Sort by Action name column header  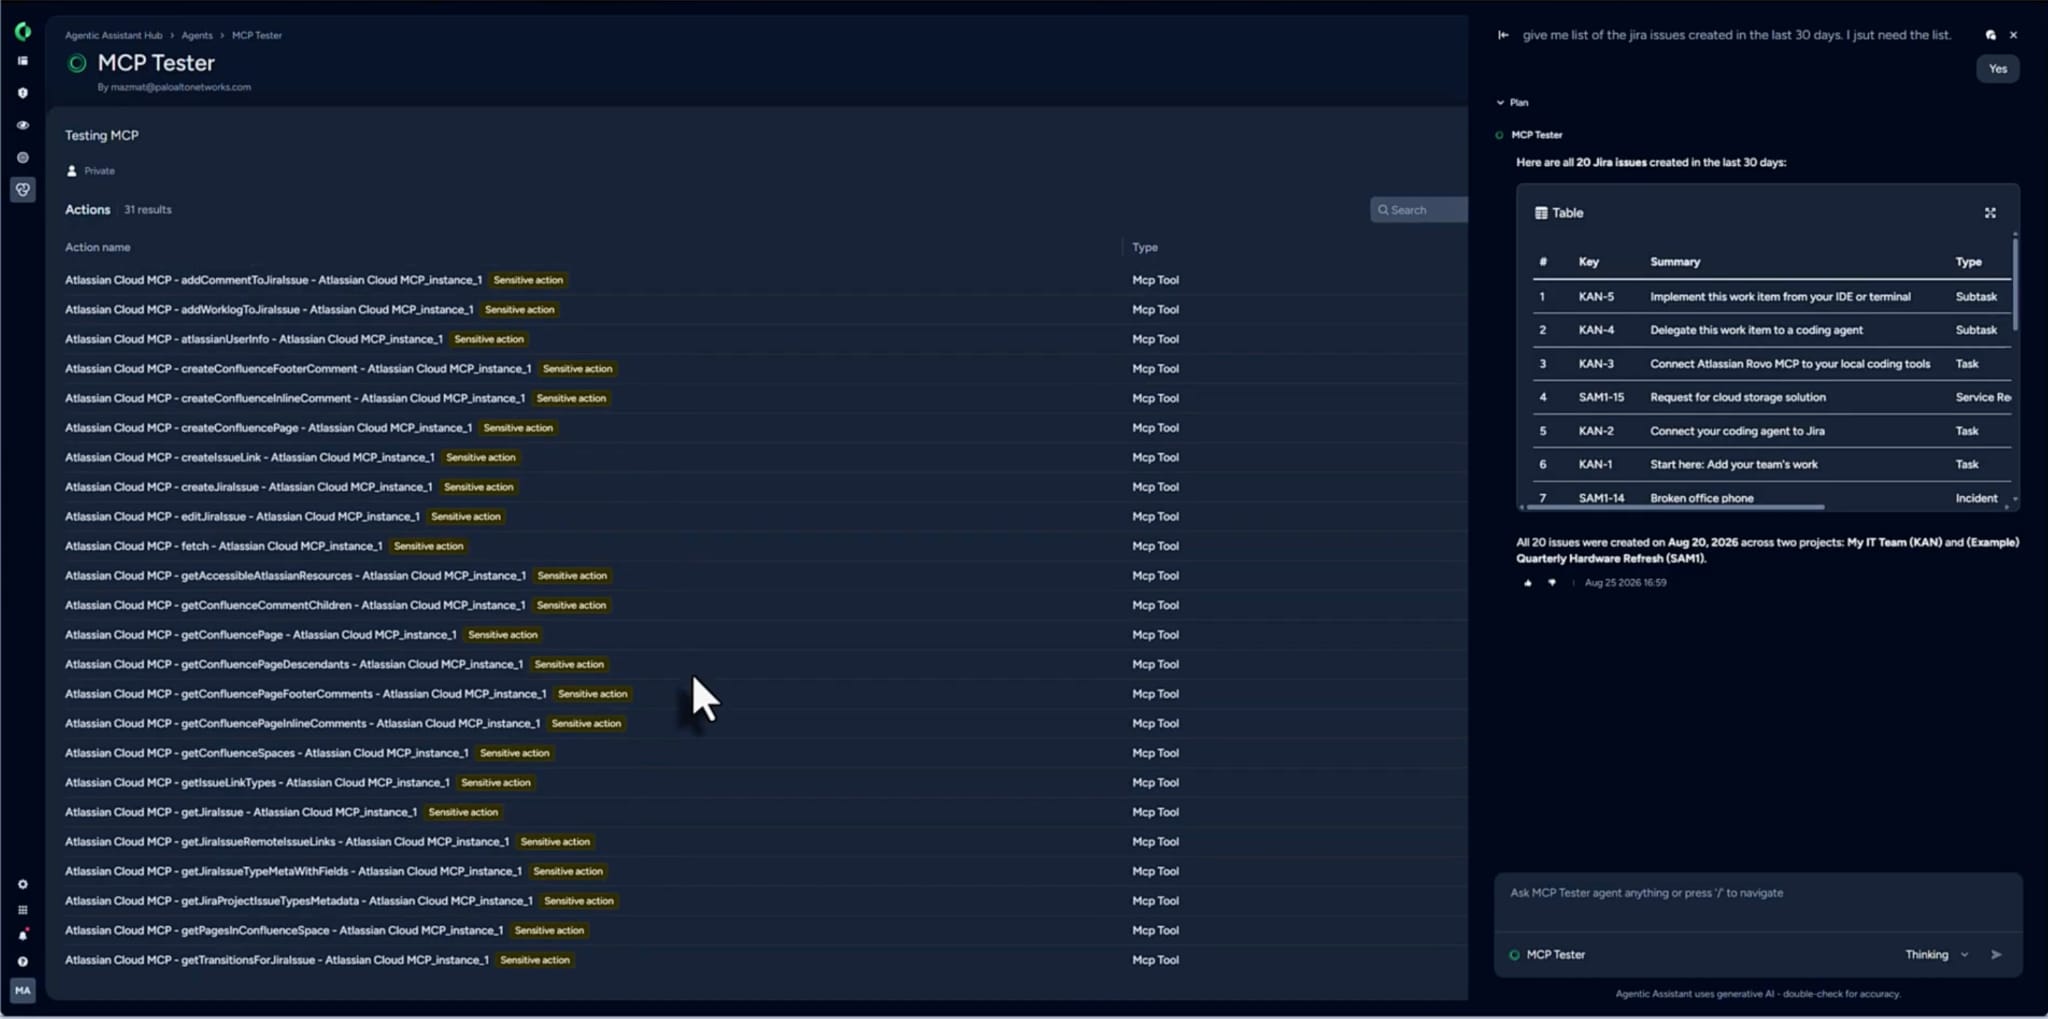97,247
